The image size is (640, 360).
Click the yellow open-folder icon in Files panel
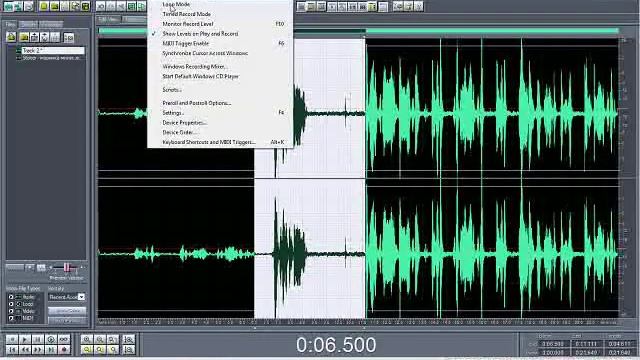pos(24,37)
